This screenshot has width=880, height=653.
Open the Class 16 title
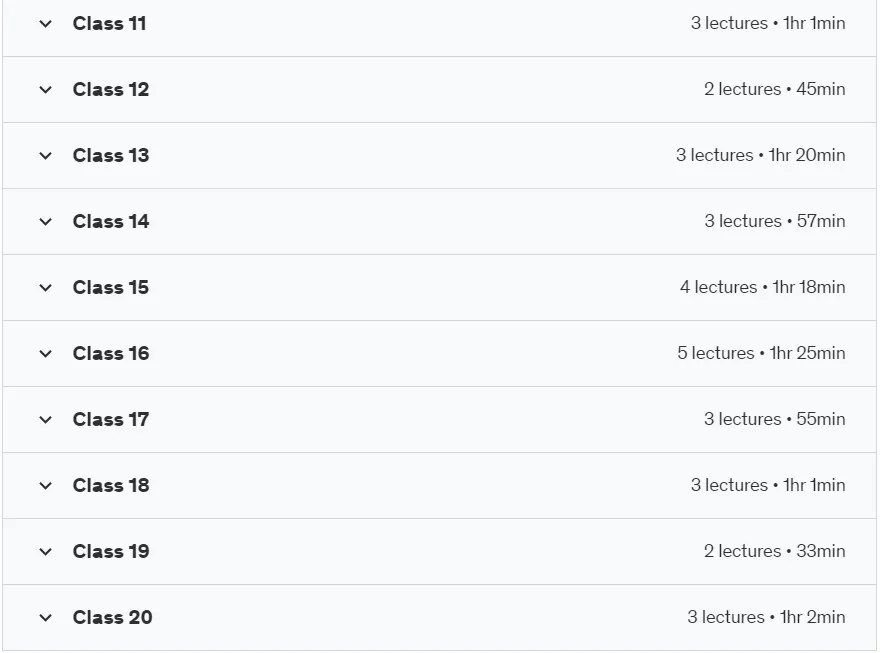pos(111,353)
